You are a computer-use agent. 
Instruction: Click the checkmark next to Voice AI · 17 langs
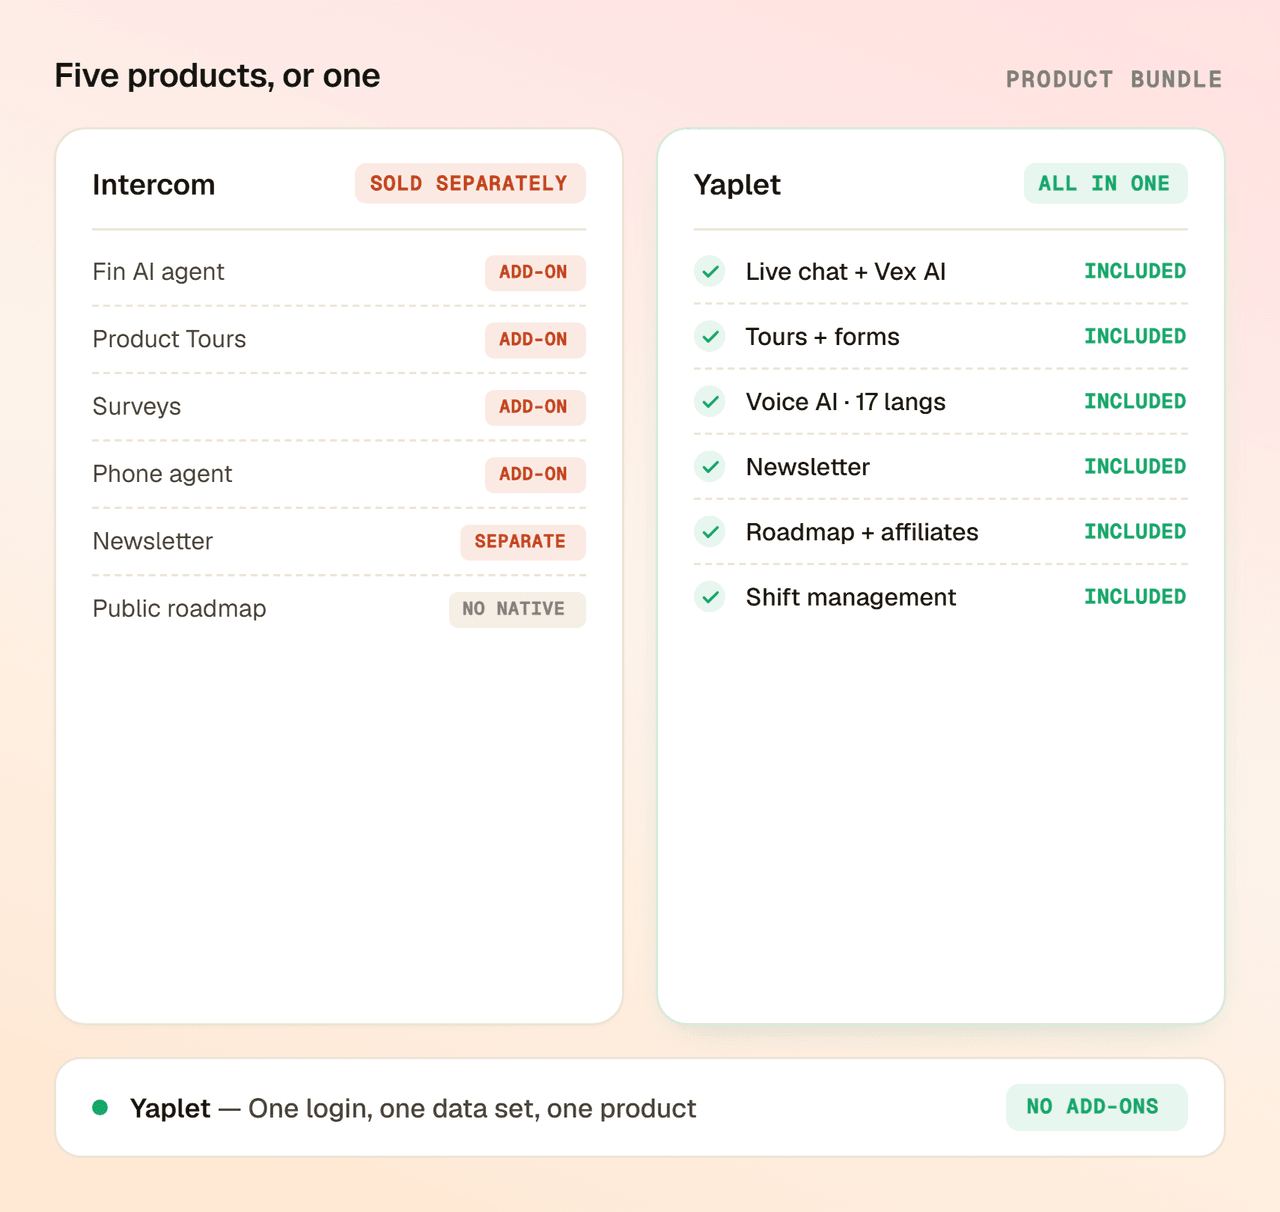710,401
